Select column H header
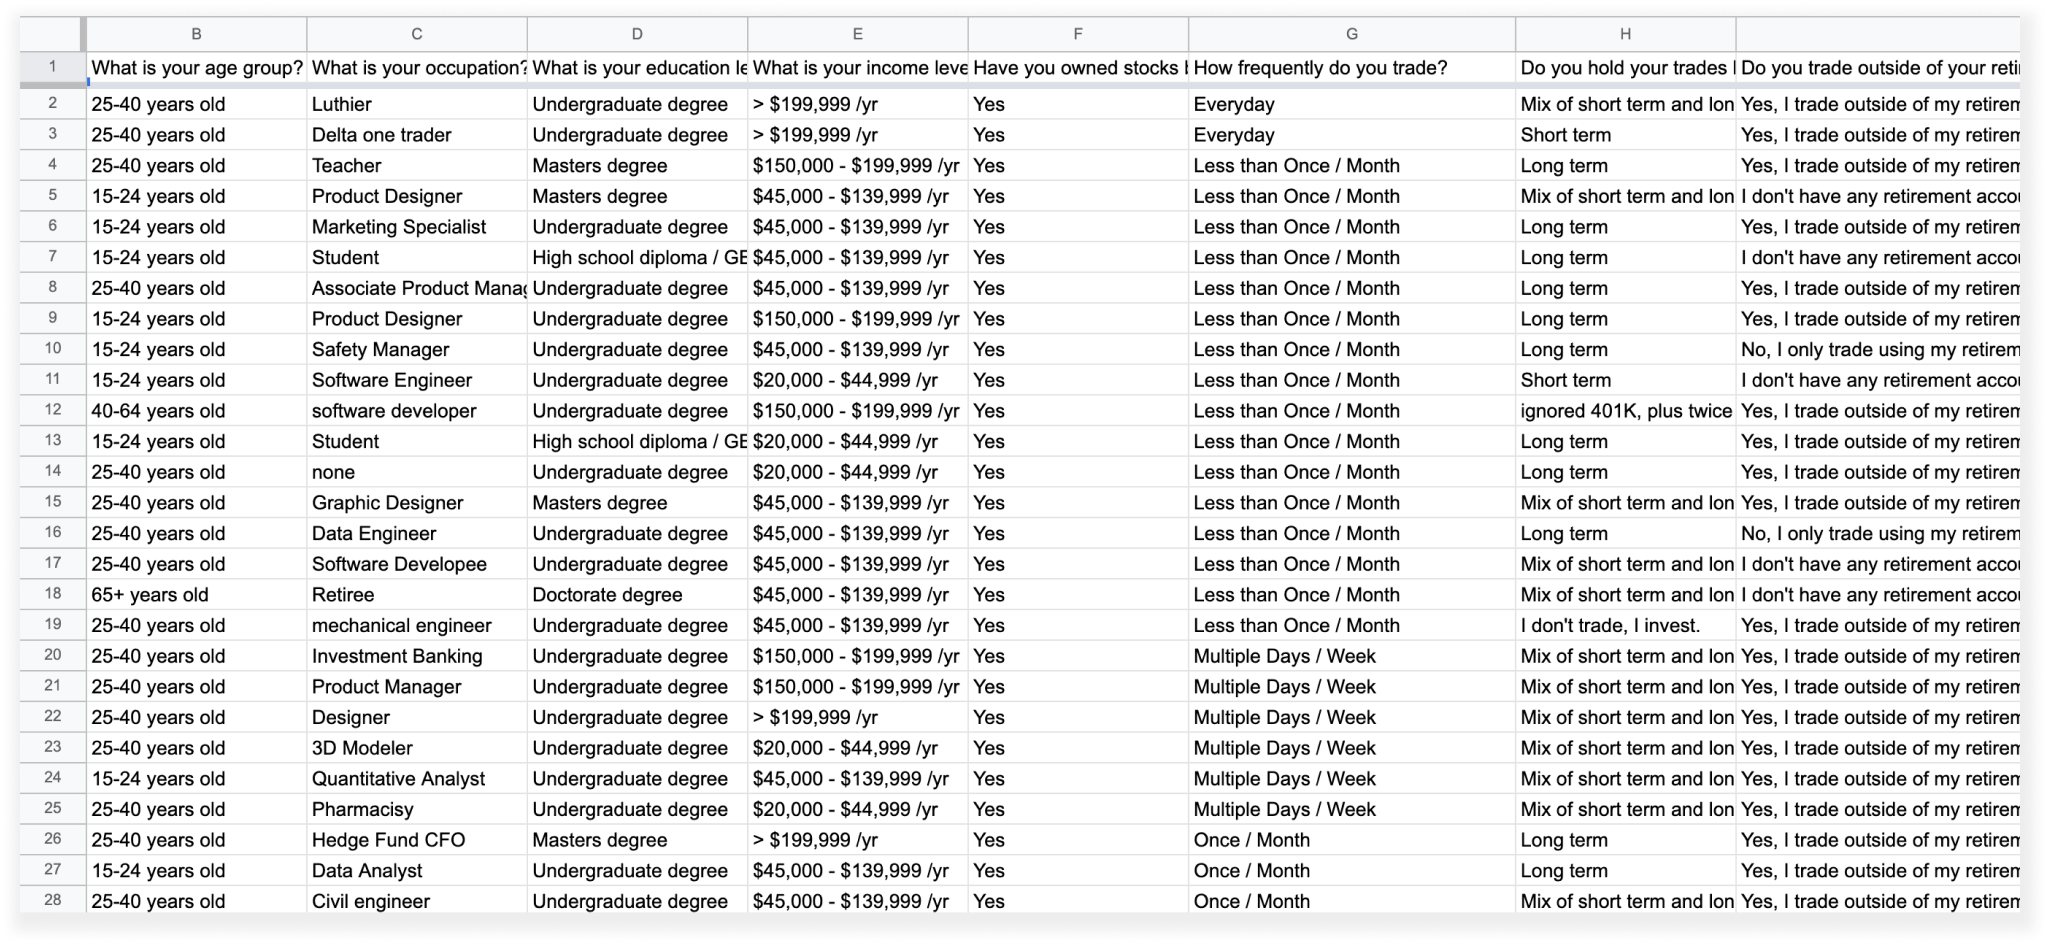This screenshot has width=2048, height=945. [x=1626, y=34]
